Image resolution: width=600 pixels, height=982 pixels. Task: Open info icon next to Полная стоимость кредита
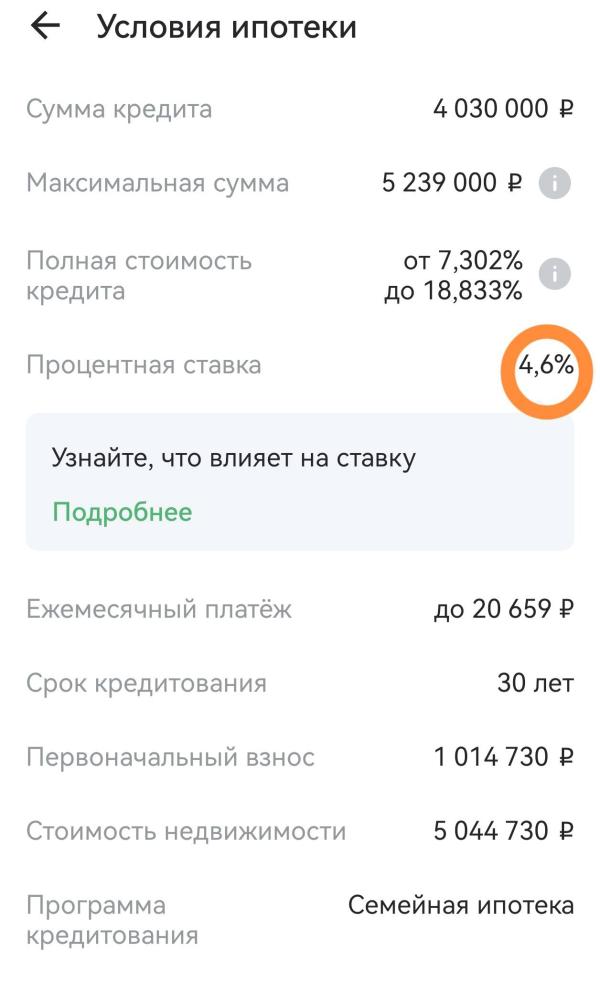(x=554, y=274)
